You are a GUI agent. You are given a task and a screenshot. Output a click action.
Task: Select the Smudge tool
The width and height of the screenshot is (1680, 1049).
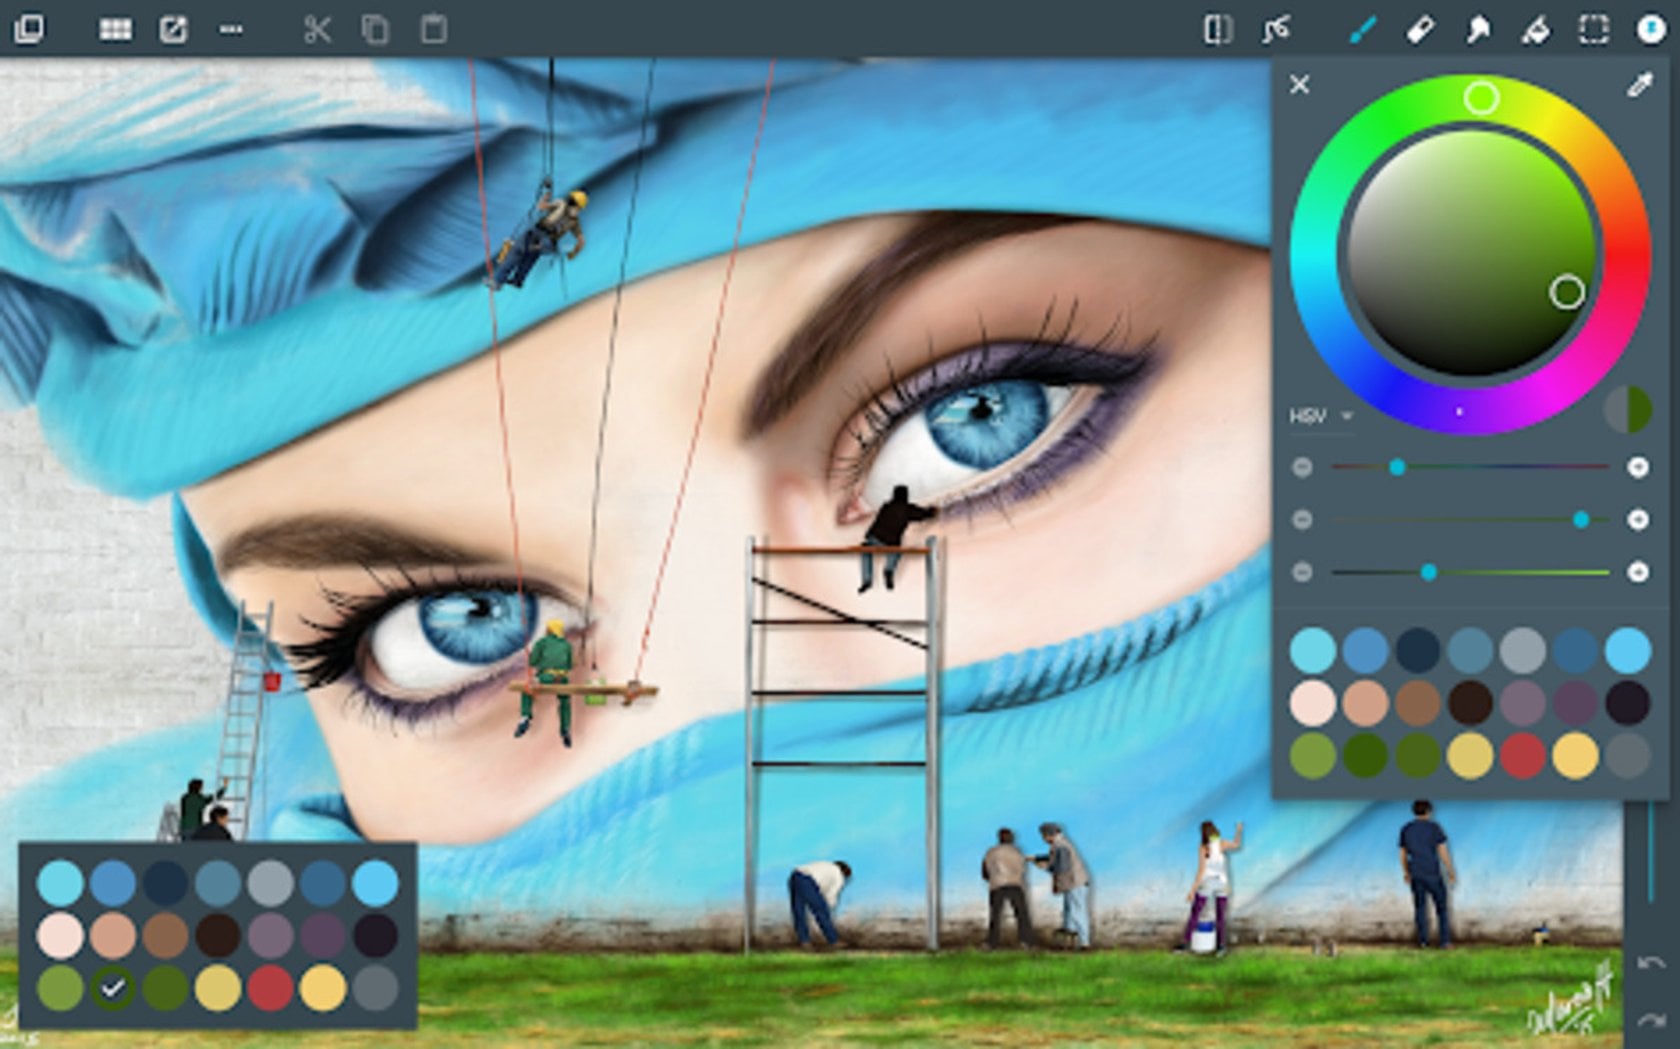coord(1479,31)
